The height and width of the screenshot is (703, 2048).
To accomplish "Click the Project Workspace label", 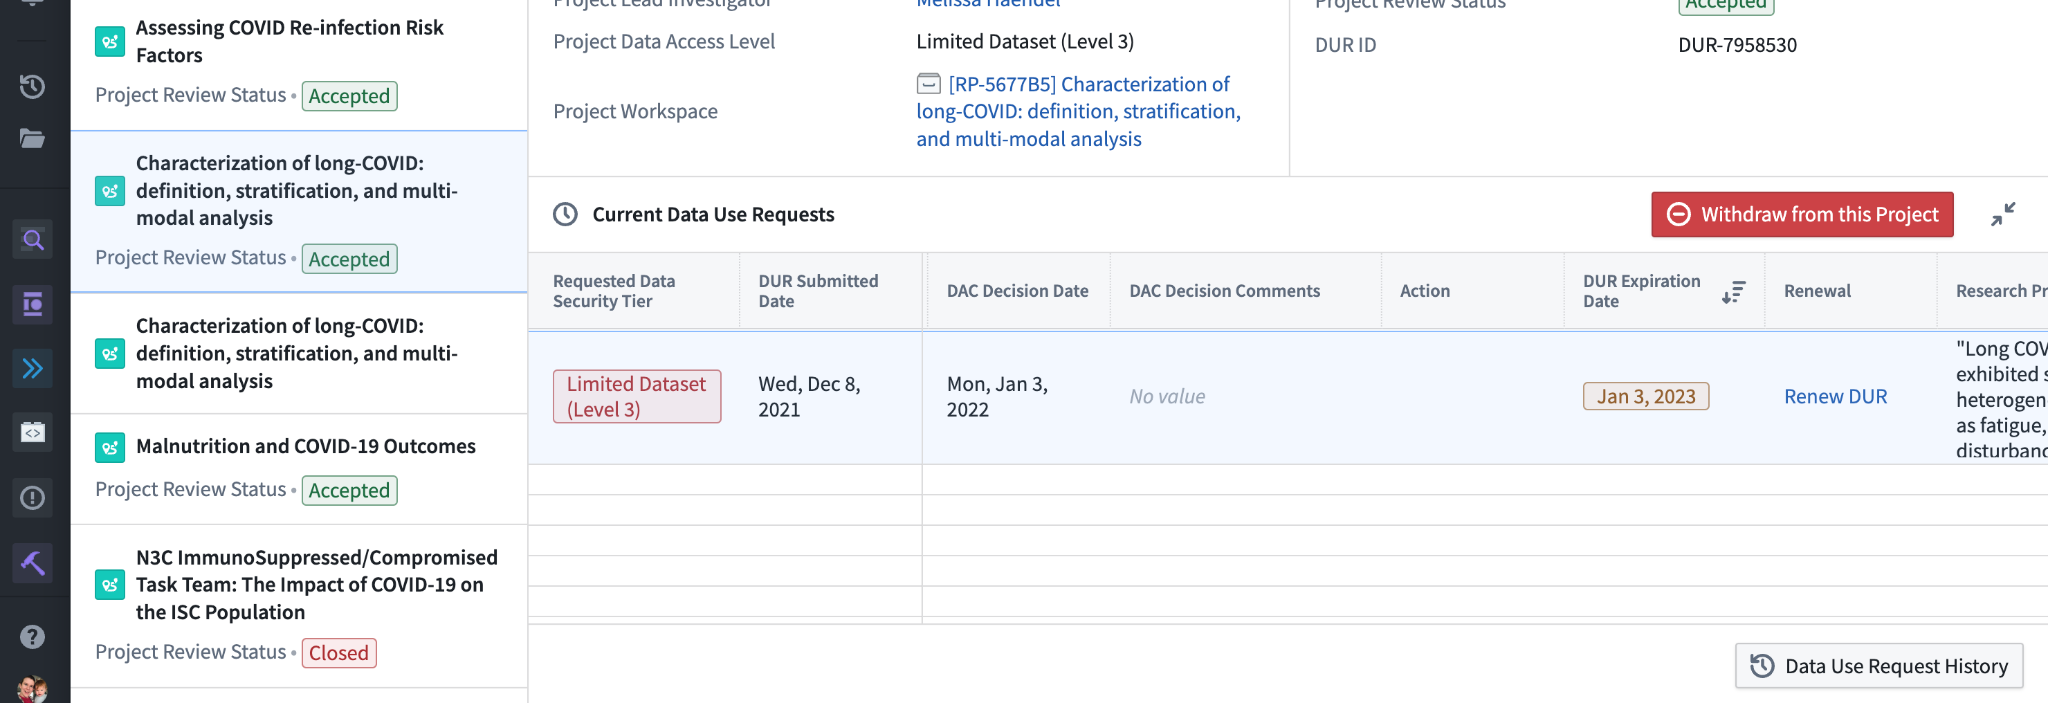I will coord(635,111).
